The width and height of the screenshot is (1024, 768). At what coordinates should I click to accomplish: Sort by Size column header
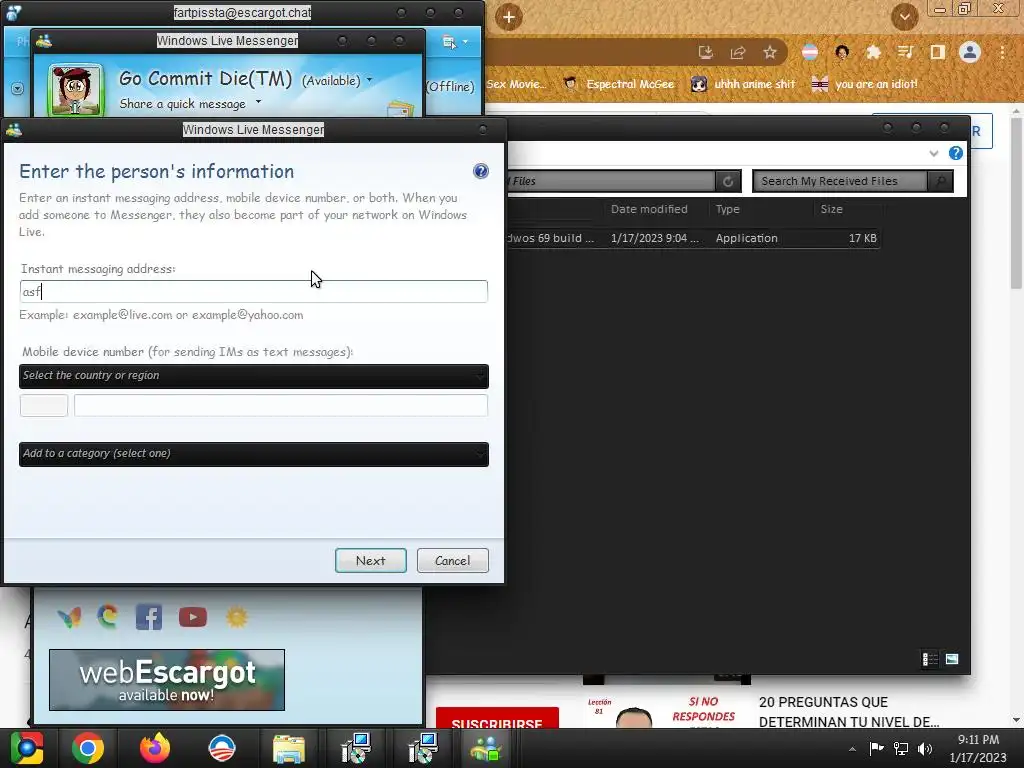pyautogui.click(x=831, y=209)
